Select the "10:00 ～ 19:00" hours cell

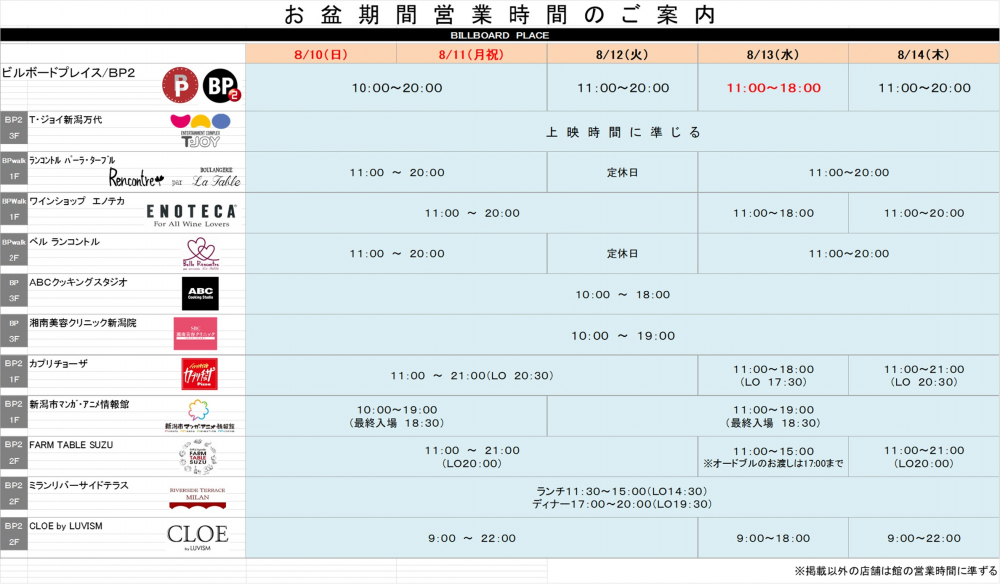pos(622,335)
